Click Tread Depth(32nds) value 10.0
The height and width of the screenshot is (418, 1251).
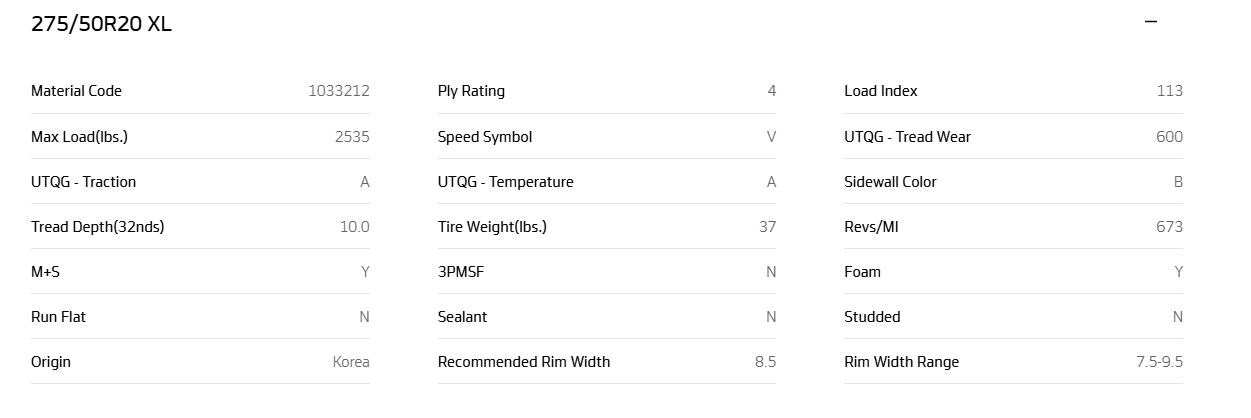click(354, 227)
